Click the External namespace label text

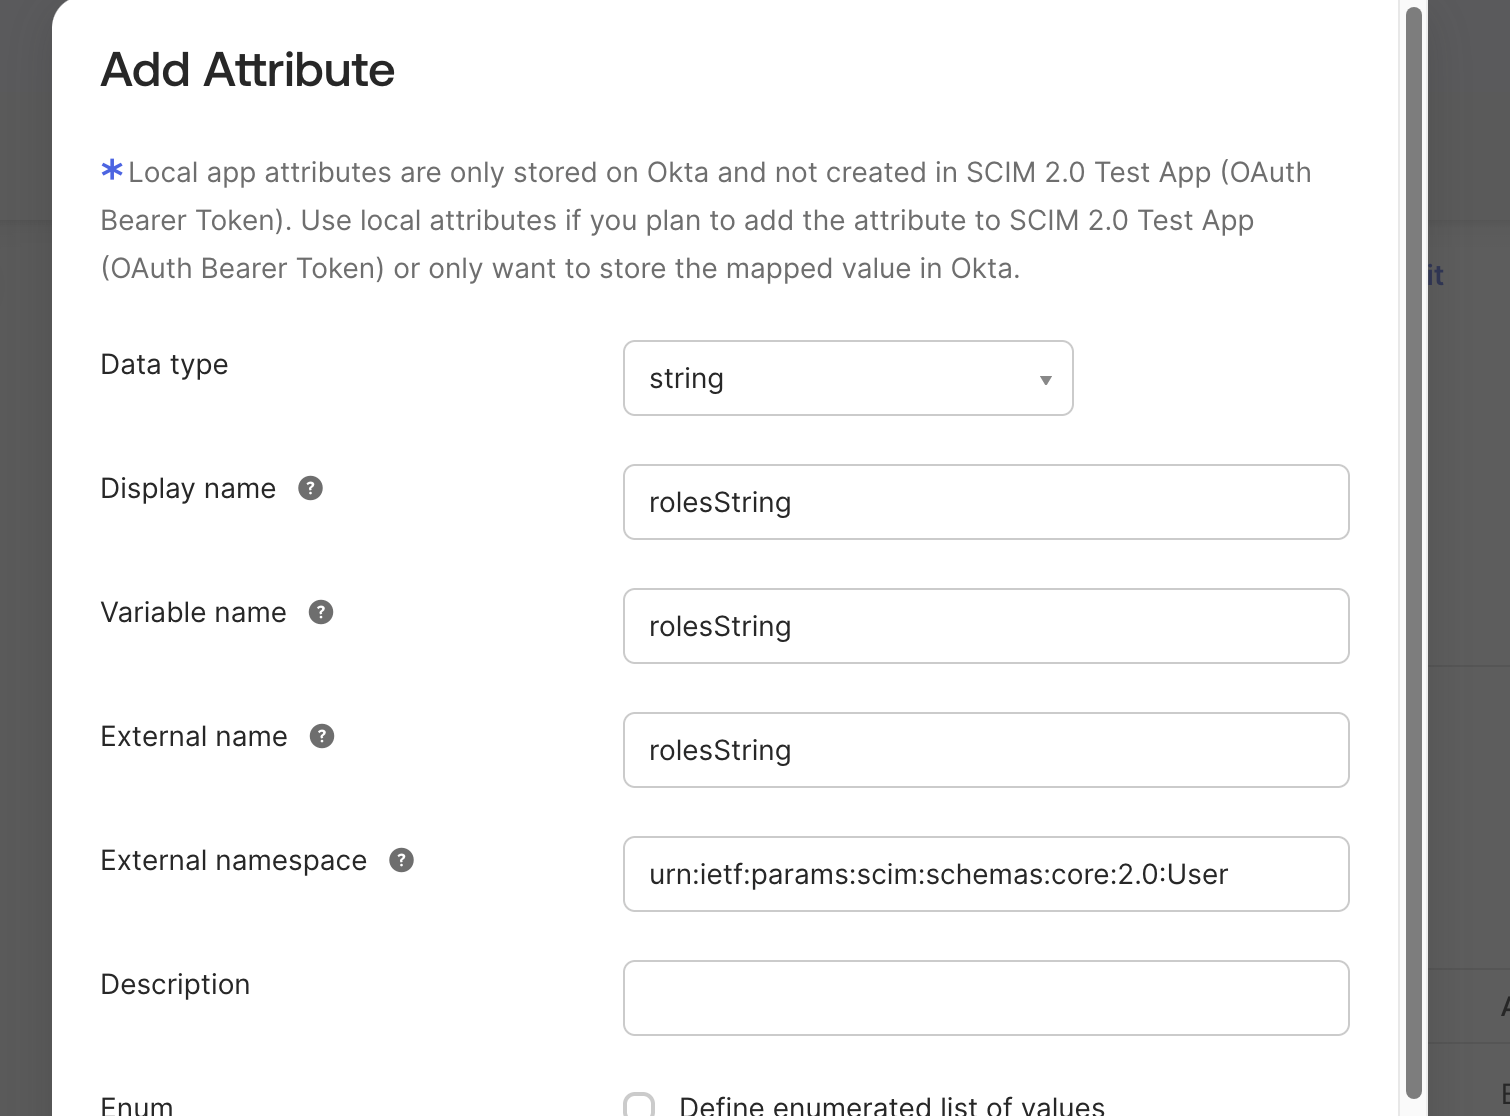[x=234, y=860]
